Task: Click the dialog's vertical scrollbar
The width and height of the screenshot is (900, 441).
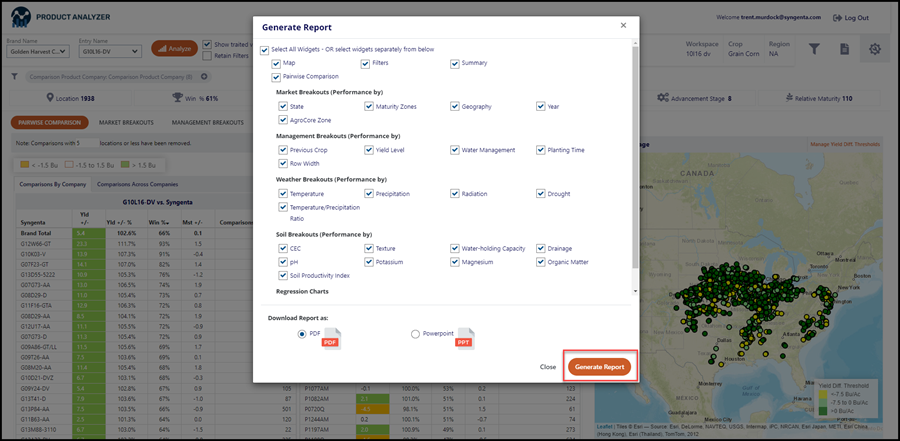Action: pos(634,158)
